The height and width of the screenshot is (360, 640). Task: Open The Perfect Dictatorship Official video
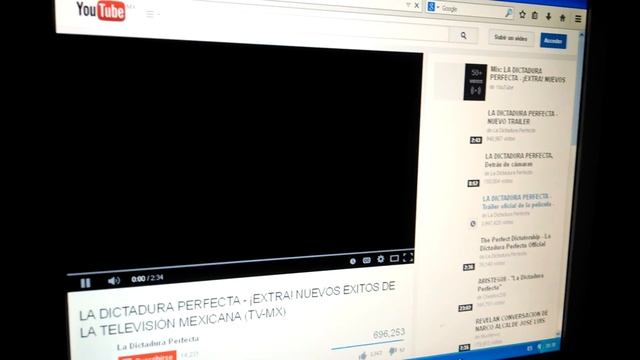515,242
